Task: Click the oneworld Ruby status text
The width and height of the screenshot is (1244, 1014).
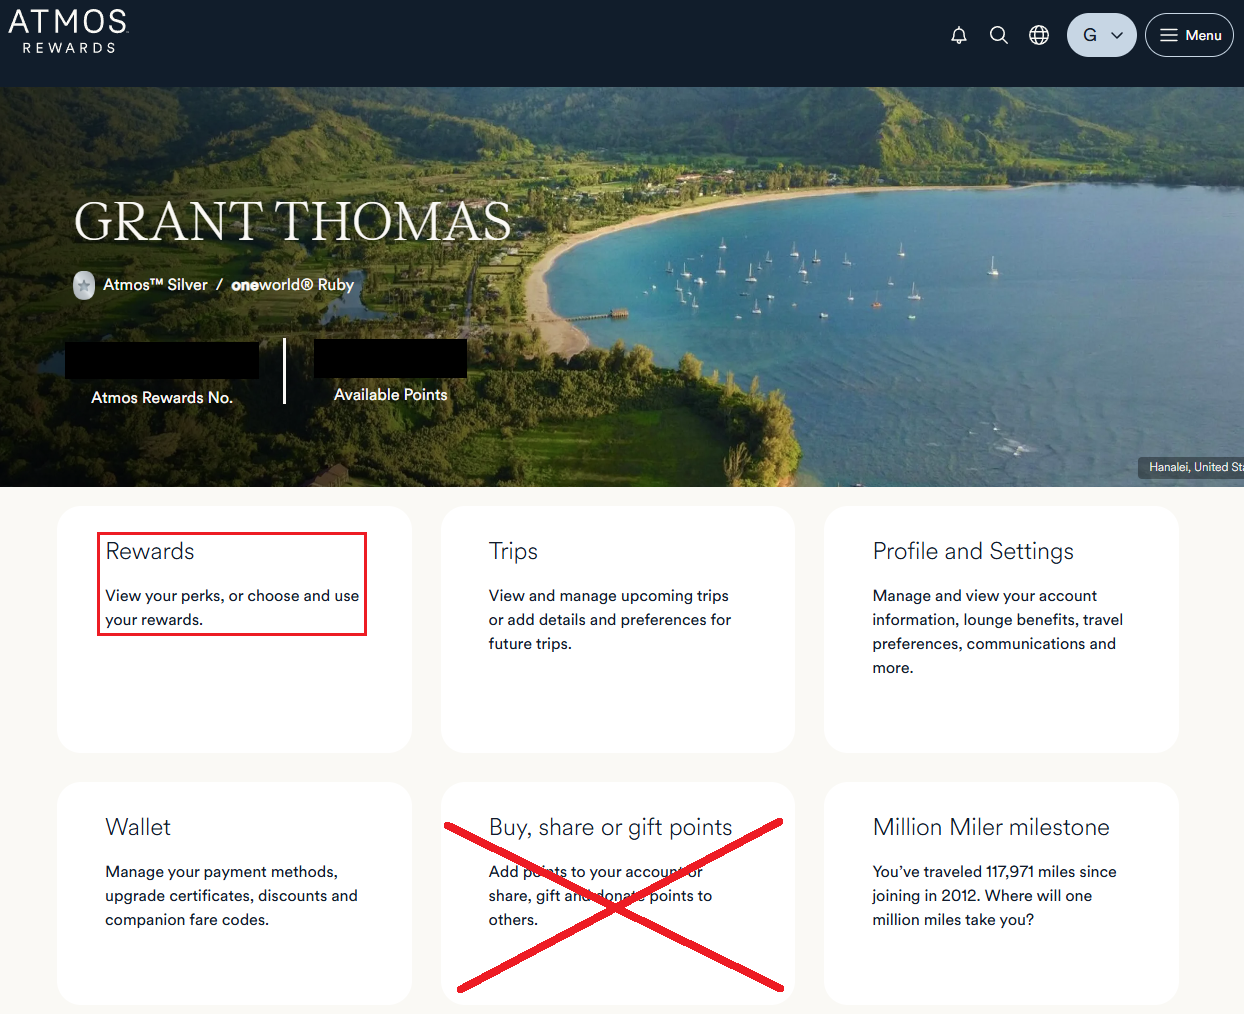Action: point(292,285)
